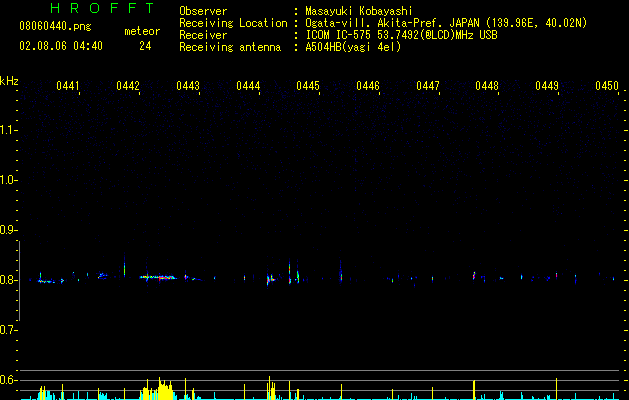Viewport: 629px width, 400px height.
Task: Click the HROFFT title text
Action: 102,8
